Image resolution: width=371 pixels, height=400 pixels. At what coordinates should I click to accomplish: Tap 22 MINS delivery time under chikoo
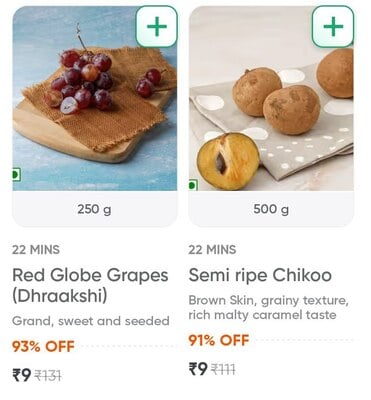coord(212,250)
